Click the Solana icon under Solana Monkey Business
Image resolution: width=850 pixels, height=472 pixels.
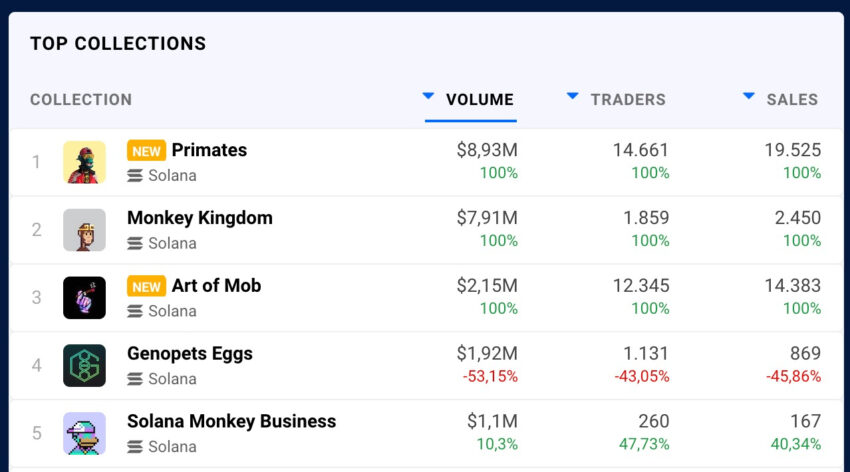135,447
